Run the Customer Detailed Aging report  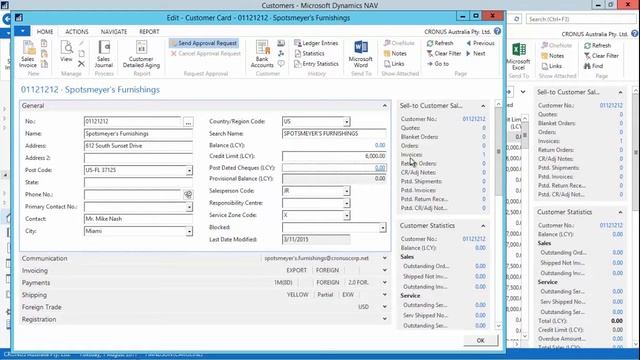pos(141,54)
